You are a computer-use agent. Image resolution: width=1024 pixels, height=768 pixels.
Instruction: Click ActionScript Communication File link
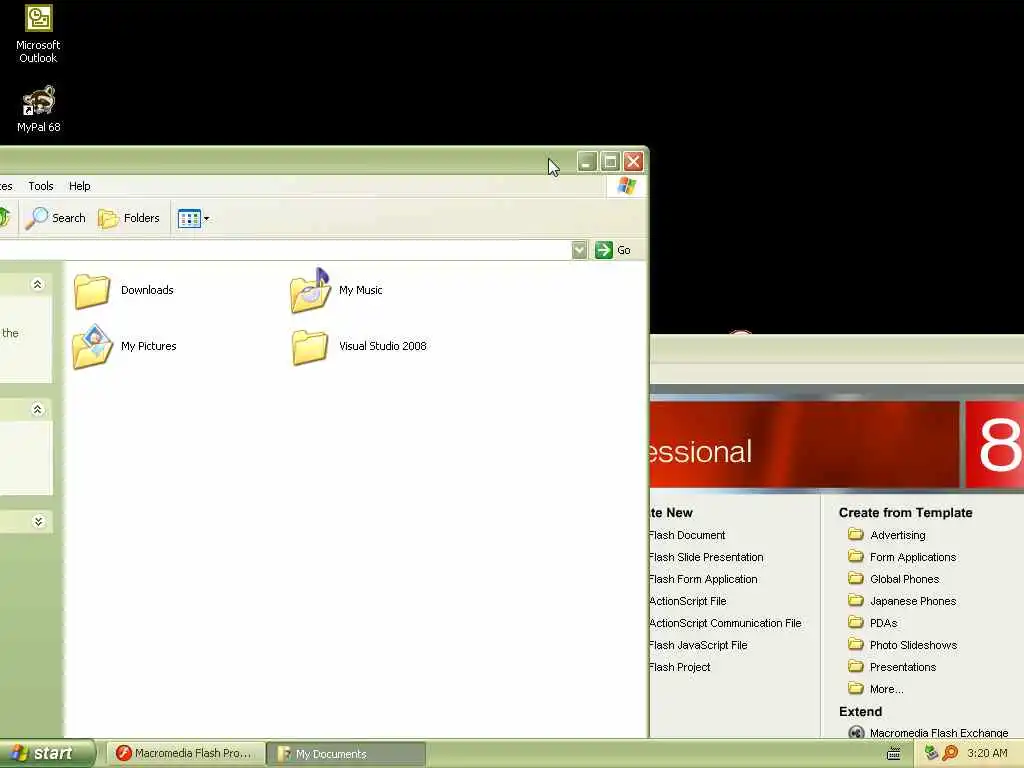[725, 624]
